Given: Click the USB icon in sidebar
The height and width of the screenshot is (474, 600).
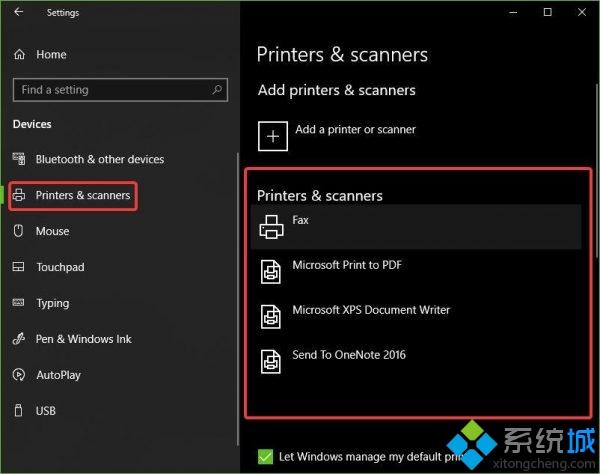Looking at the screenshot, I should pos(18,410).
